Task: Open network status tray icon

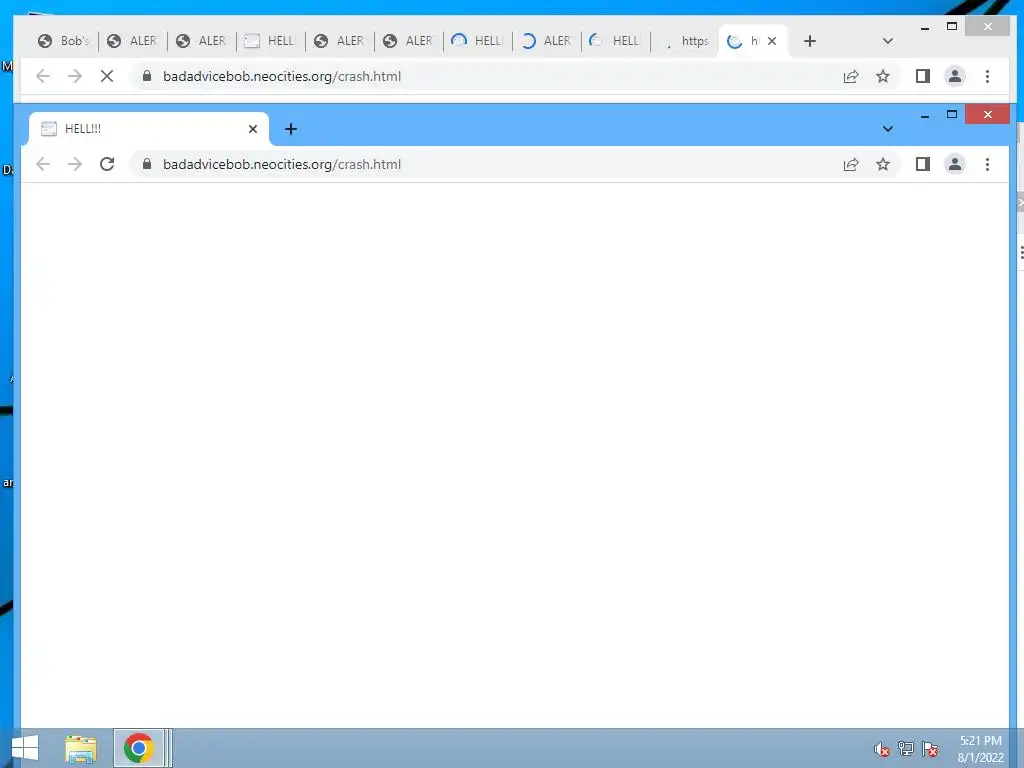Action: click(x=906, y=749)
